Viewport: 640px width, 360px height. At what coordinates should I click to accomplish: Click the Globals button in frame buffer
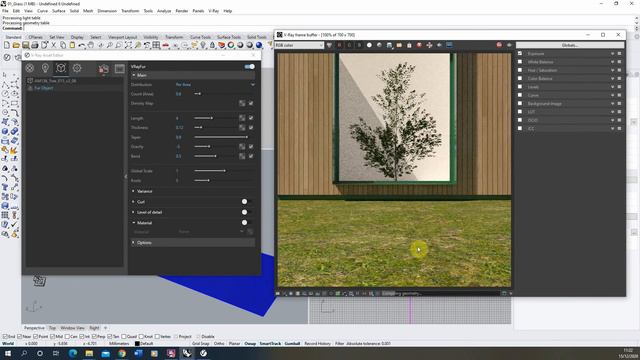(x=570, y=45)
